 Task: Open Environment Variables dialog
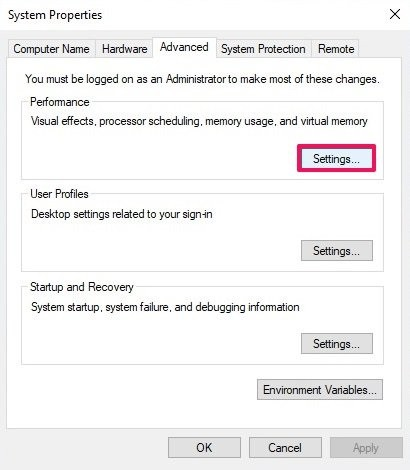point(320,390)
